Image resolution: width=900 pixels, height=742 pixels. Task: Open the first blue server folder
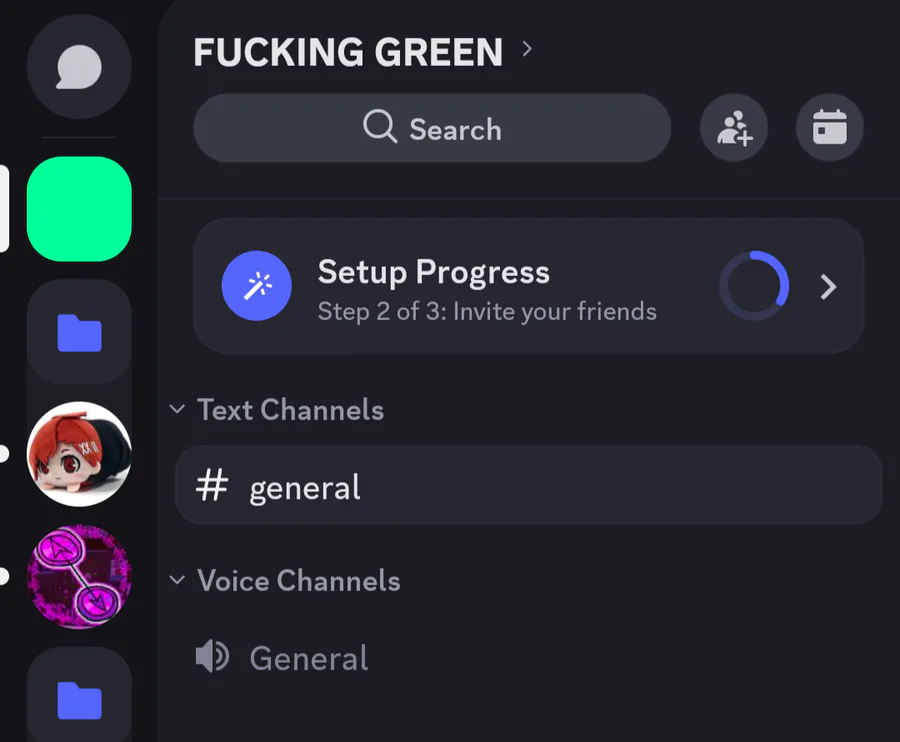79,332
